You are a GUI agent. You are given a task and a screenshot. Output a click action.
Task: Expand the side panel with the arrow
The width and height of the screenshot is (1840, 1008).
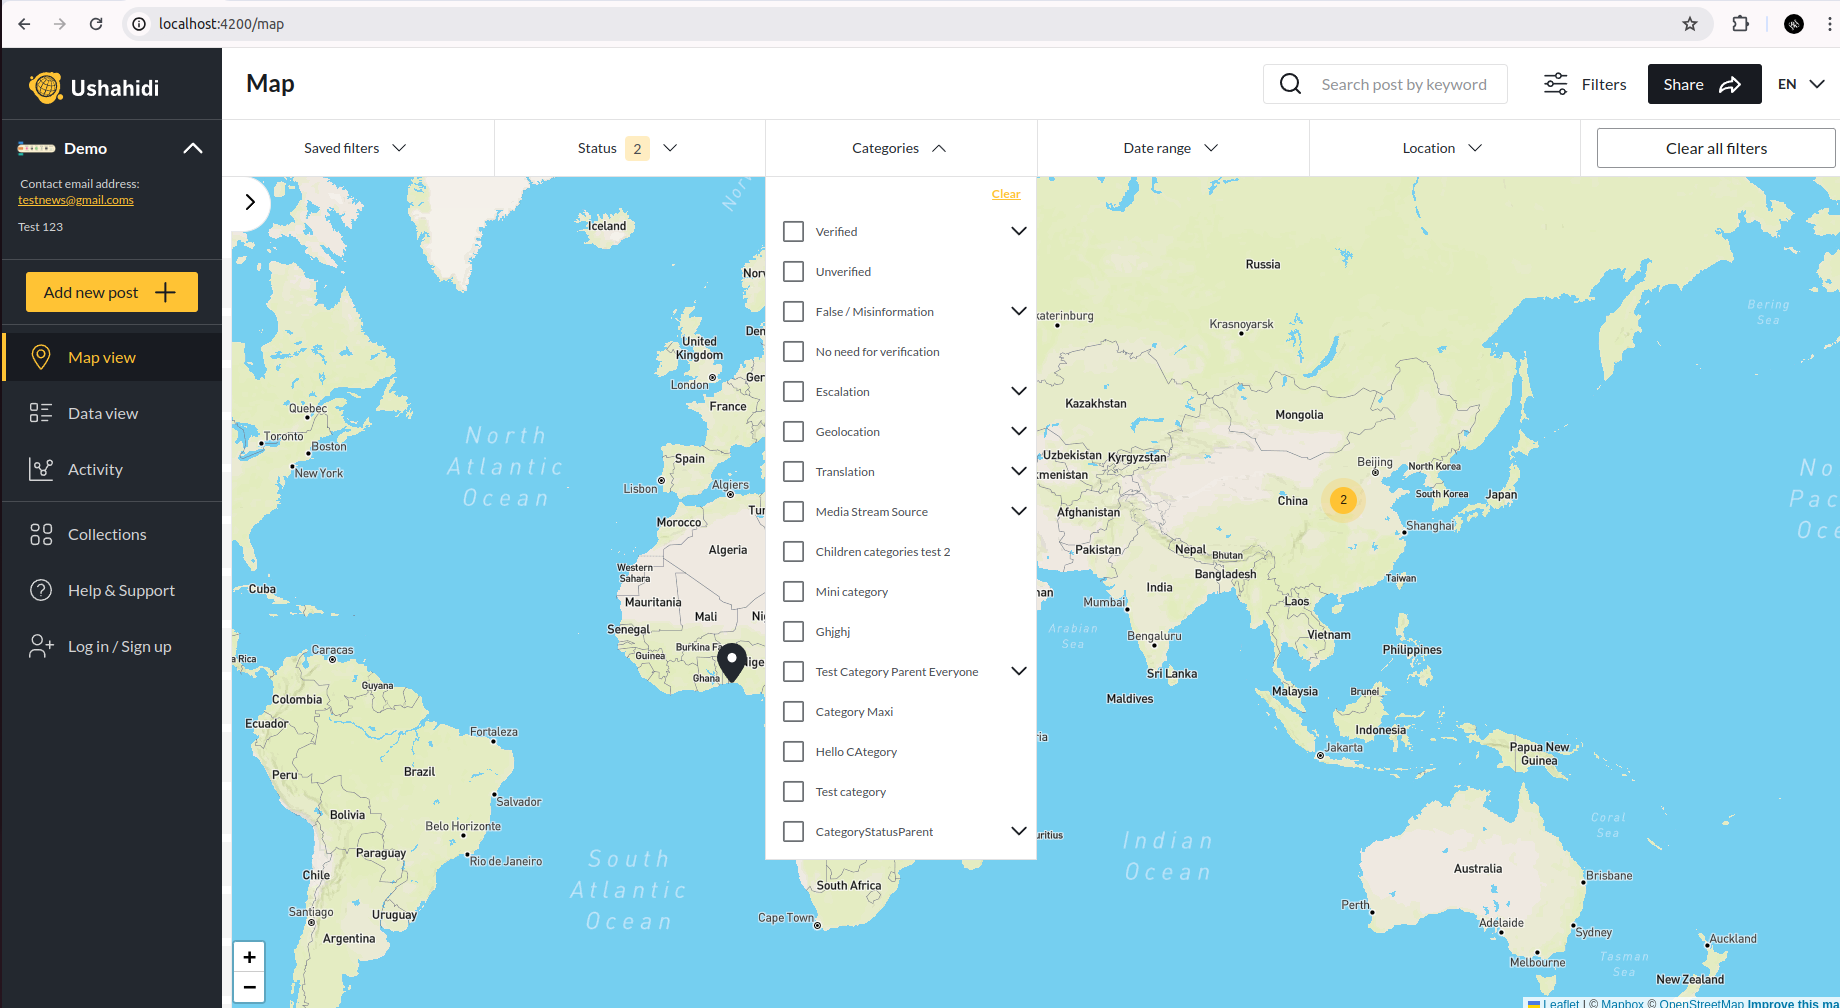click(x=250, y=202)
